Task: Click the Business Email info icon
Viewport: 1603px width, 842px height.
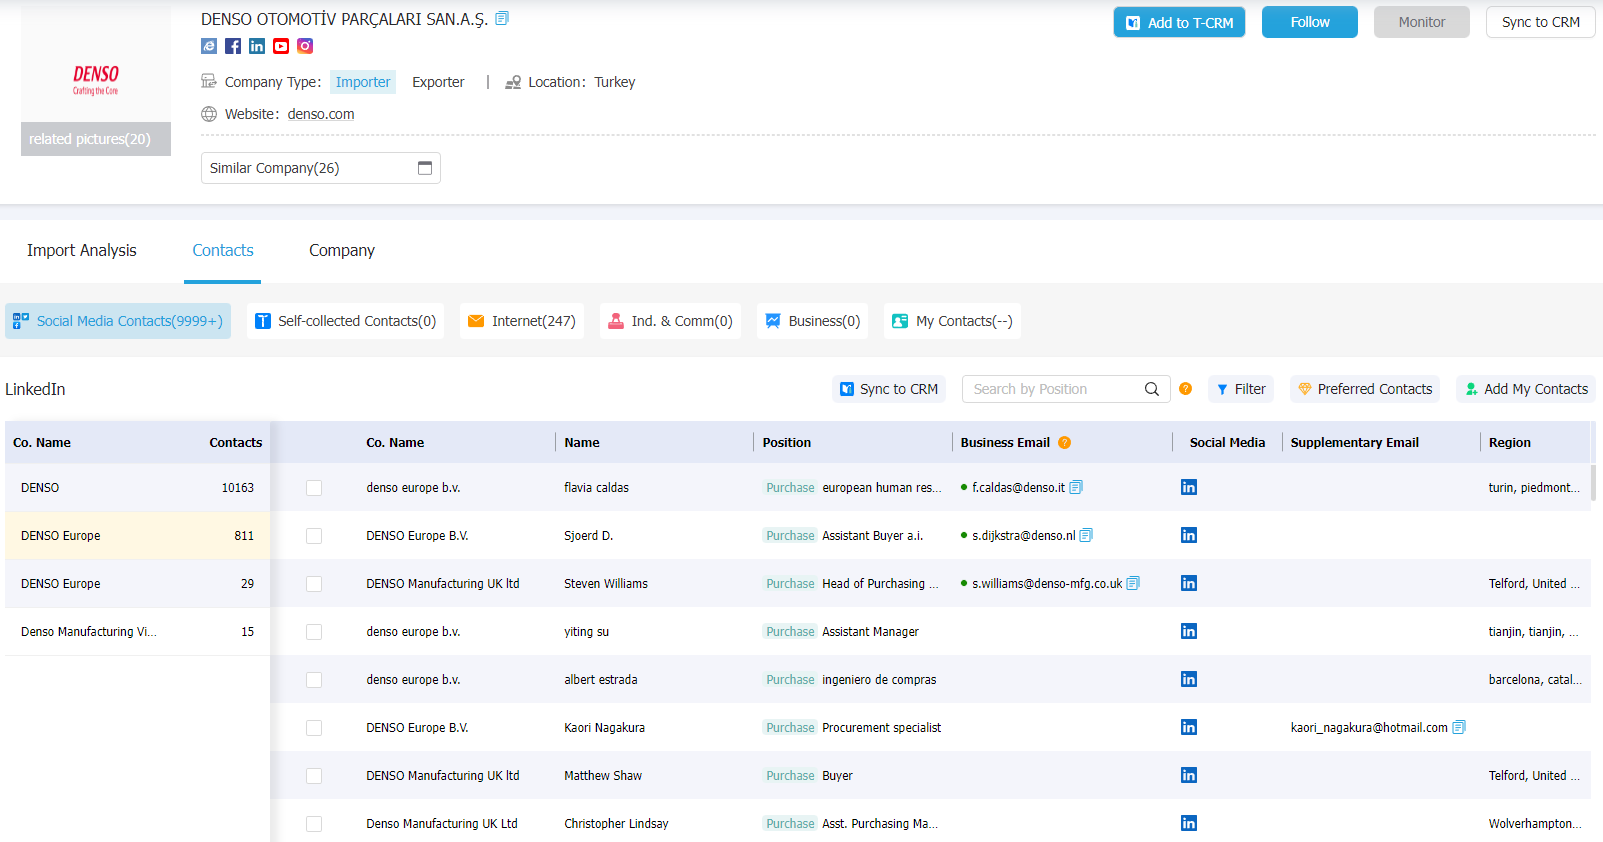Action: coord(1064,442)
